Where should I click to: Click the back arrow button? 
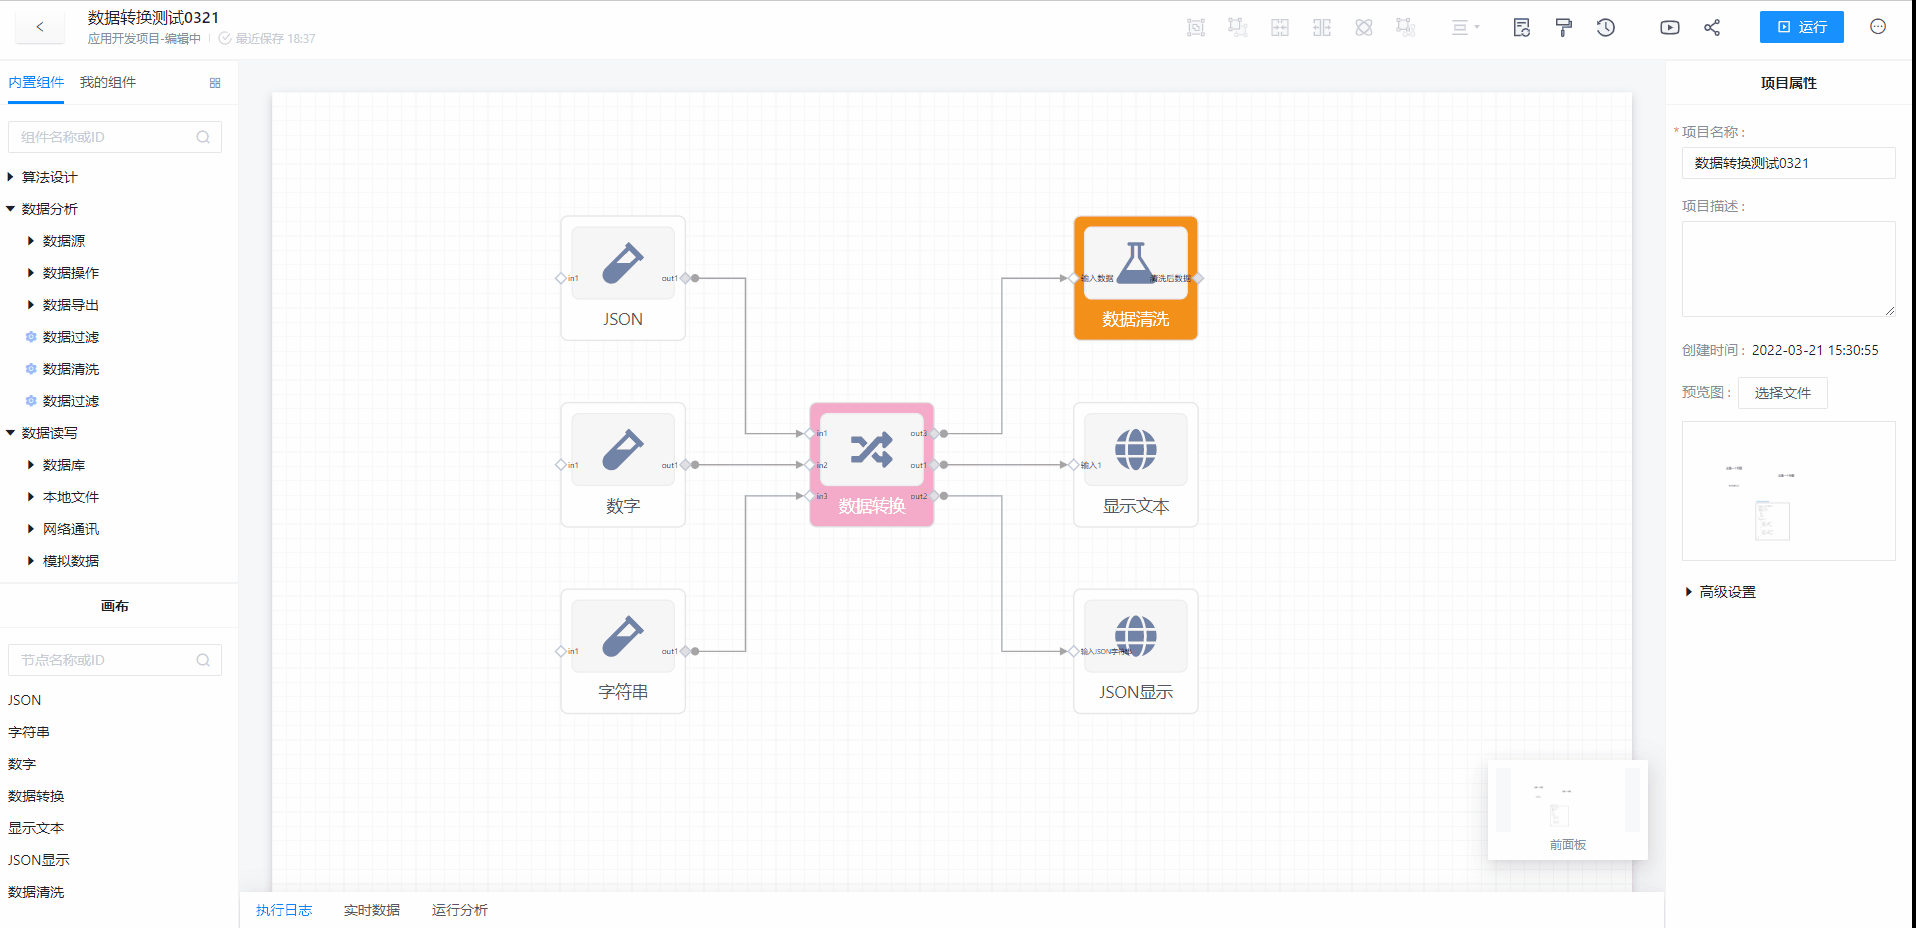[40, 27]
